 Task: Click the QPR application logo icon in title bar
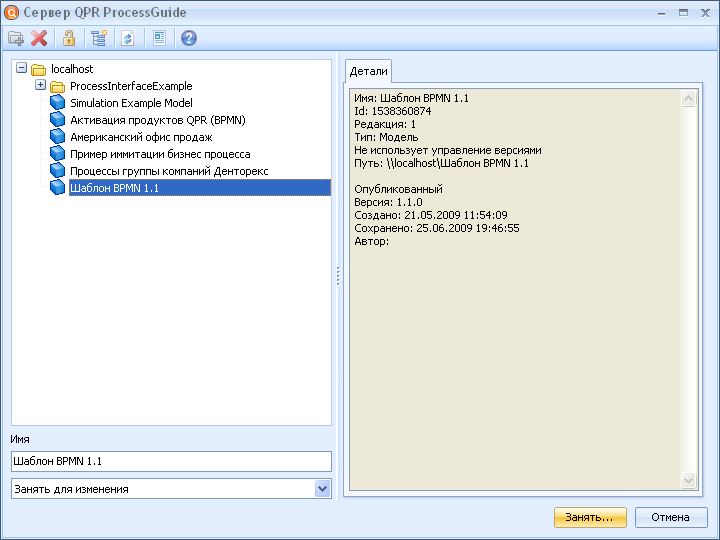[11, 12]
